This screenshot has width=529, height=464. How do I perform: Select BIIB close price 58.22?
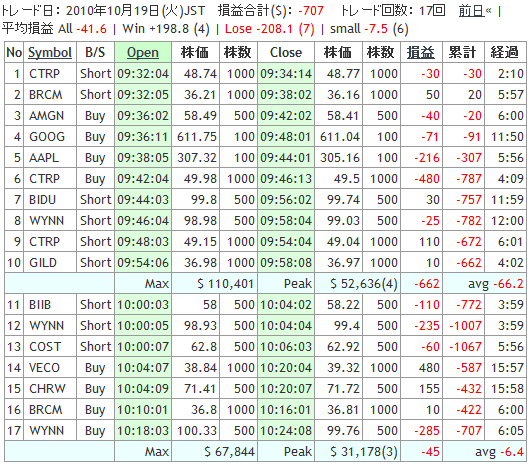coord(343,305)
